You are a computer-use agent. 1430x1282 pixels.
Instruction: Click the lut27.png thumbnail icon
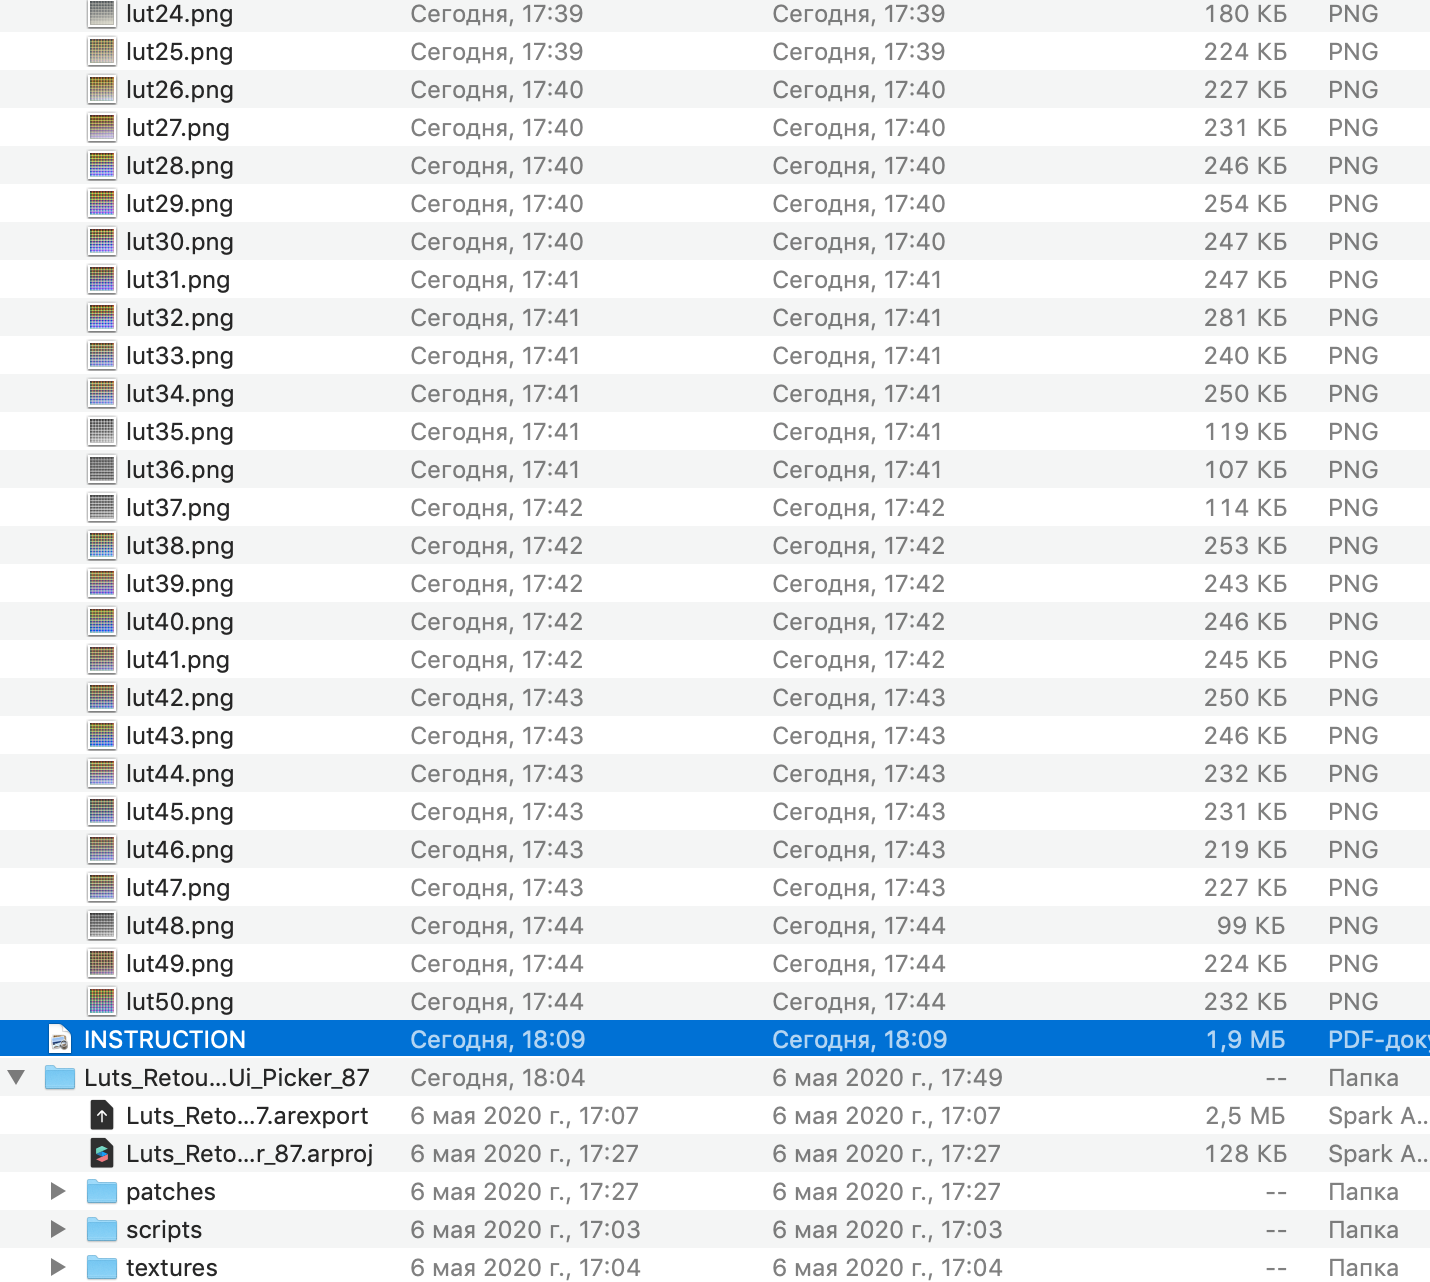[102, 128]
